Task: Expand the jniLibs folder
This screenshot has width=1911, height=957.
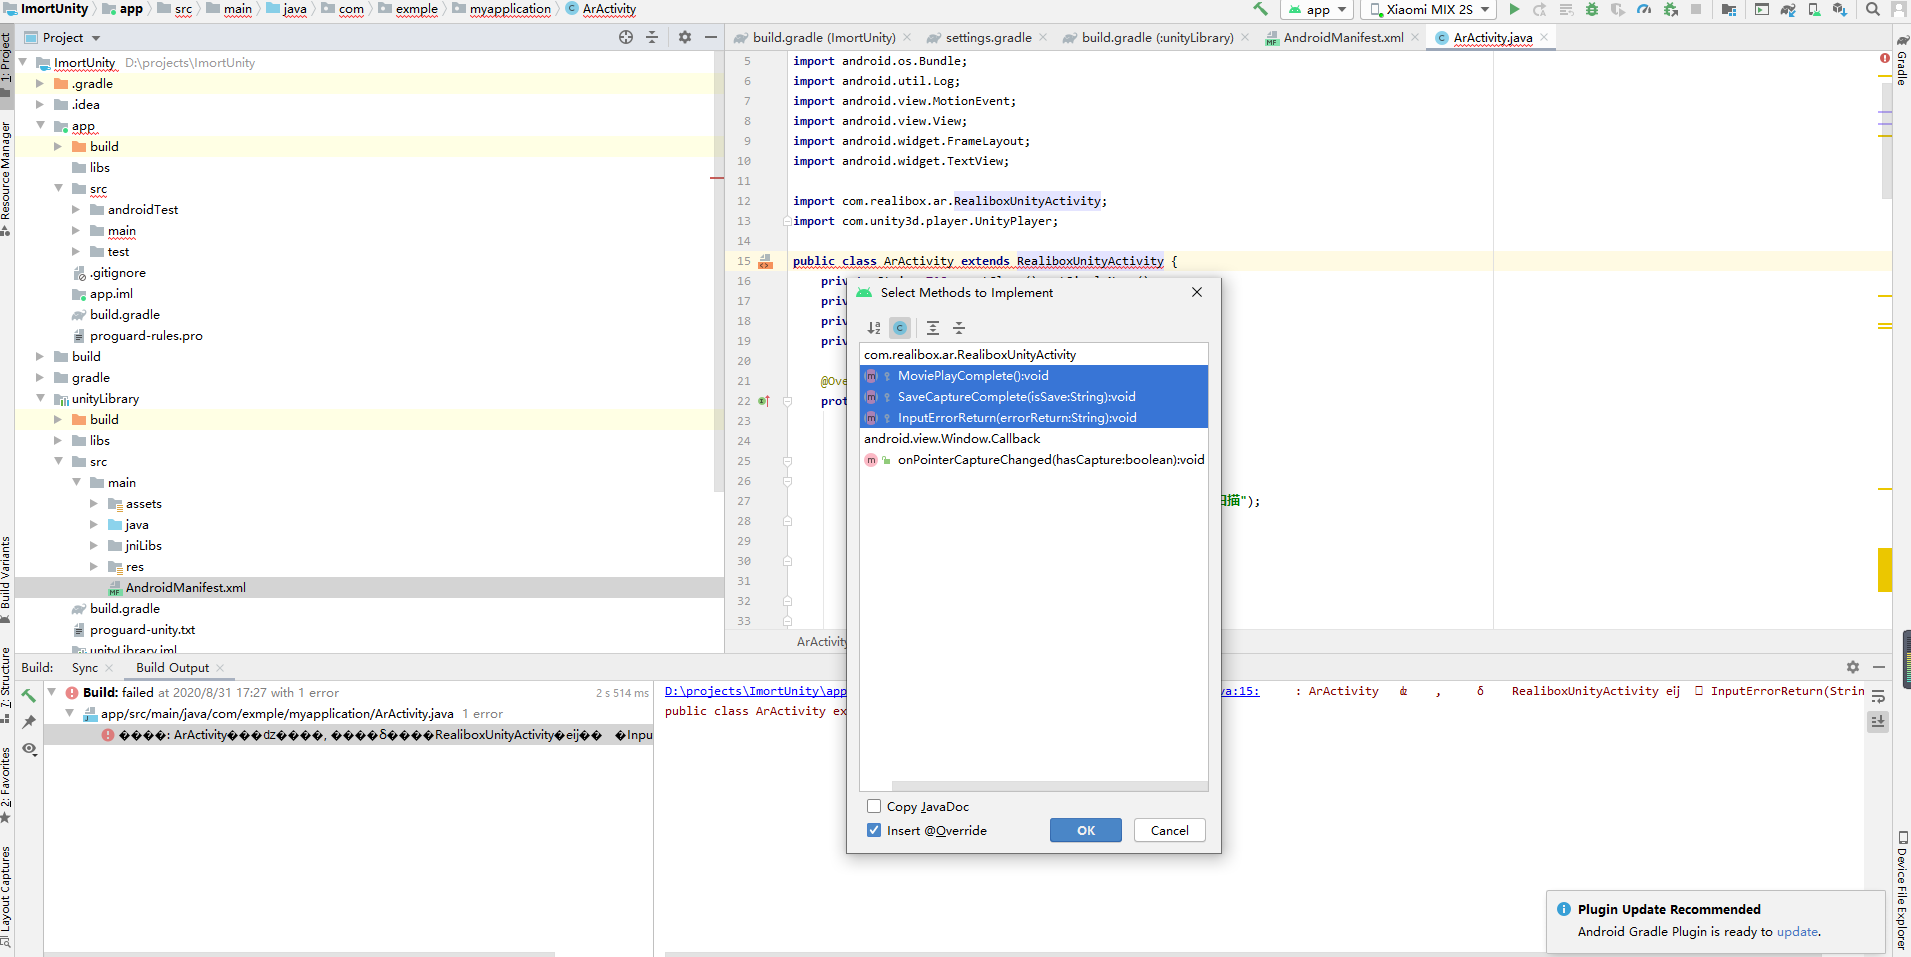Action: coord(94,545)
